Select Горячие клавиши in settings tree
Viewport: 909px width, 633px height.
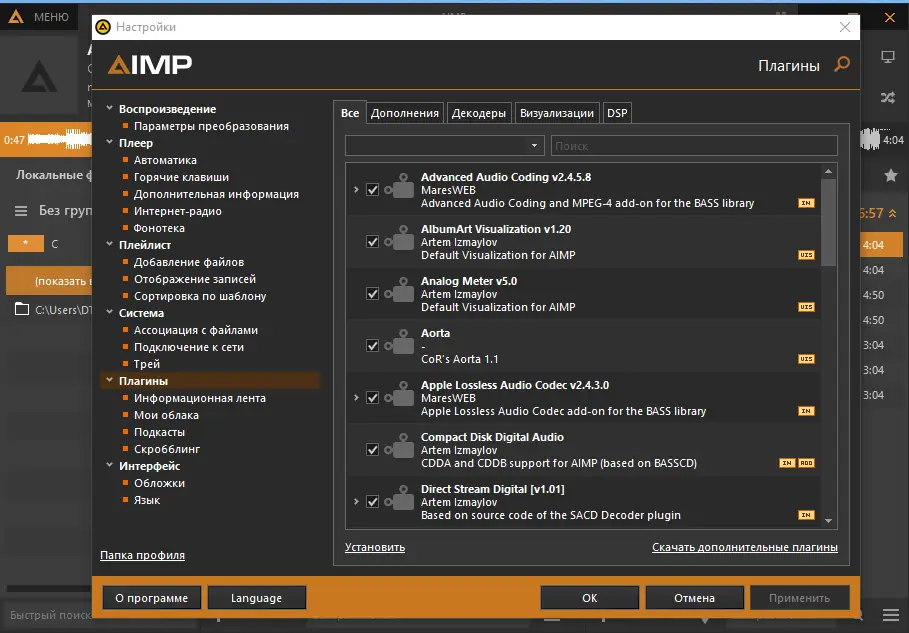tap(181, 177)
